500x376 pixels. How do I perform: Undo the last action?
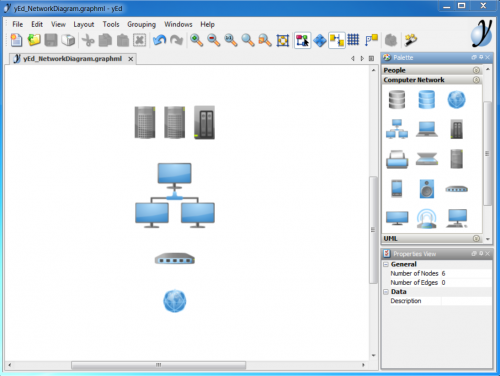coord(159,40)
